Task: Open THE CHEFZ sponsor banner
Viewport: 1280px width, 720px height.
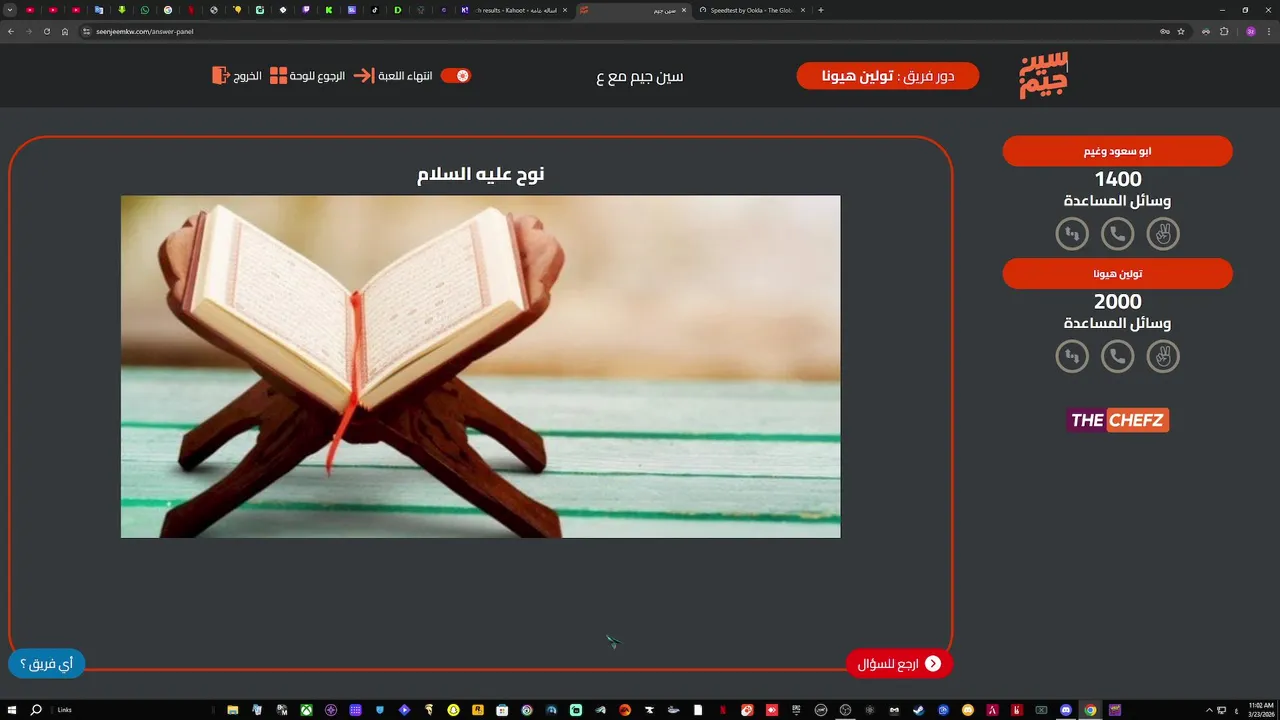Action: (x=1117, y=420)
